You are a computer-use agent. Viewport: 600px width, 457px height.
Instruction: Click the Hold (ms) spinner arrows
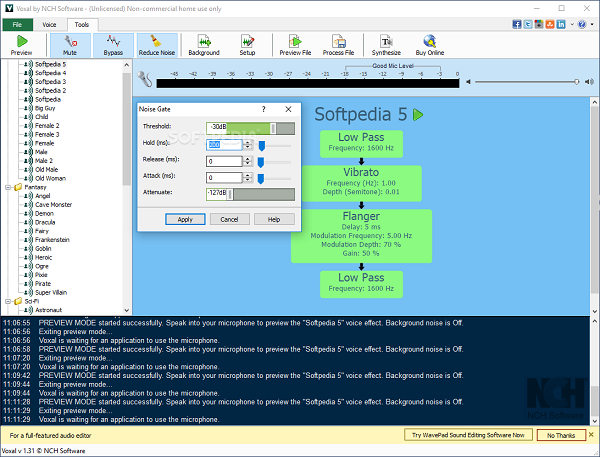(246, 144)
